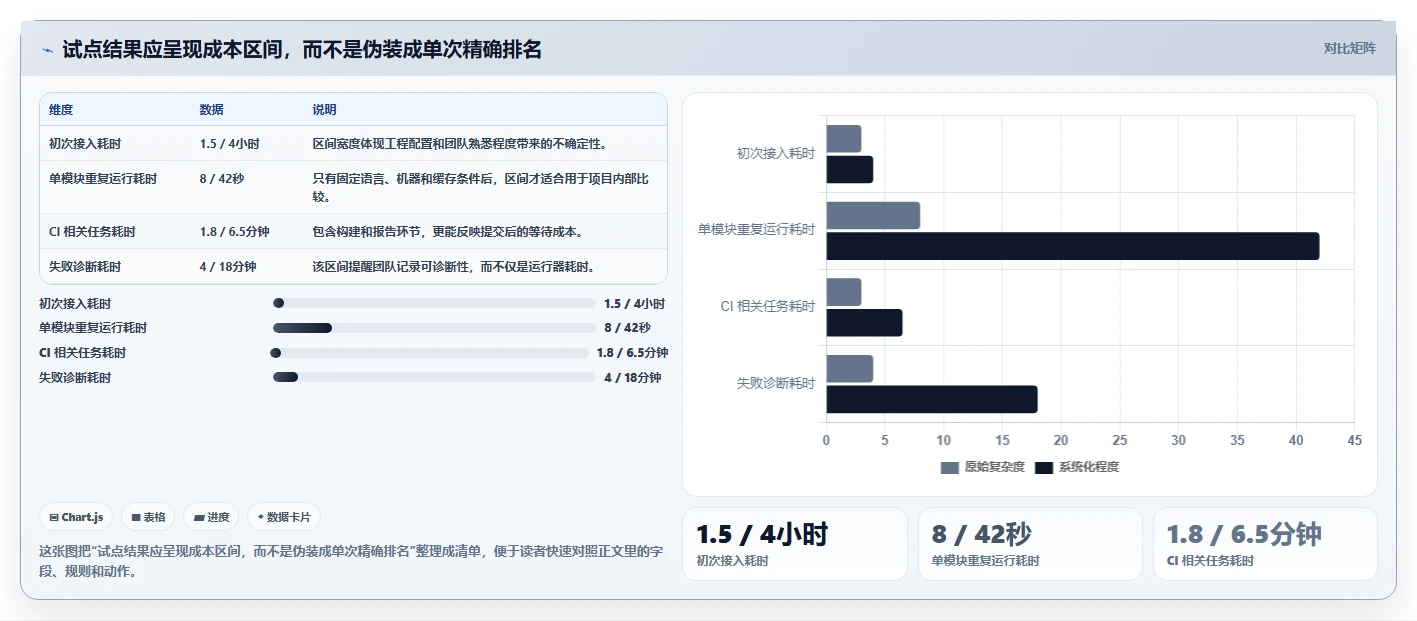This screenshot has width=1417, height=621.
Task: Click the dark 初次接入耗时 chart bar
Action: pyautogui.click(x=850, y=169)
